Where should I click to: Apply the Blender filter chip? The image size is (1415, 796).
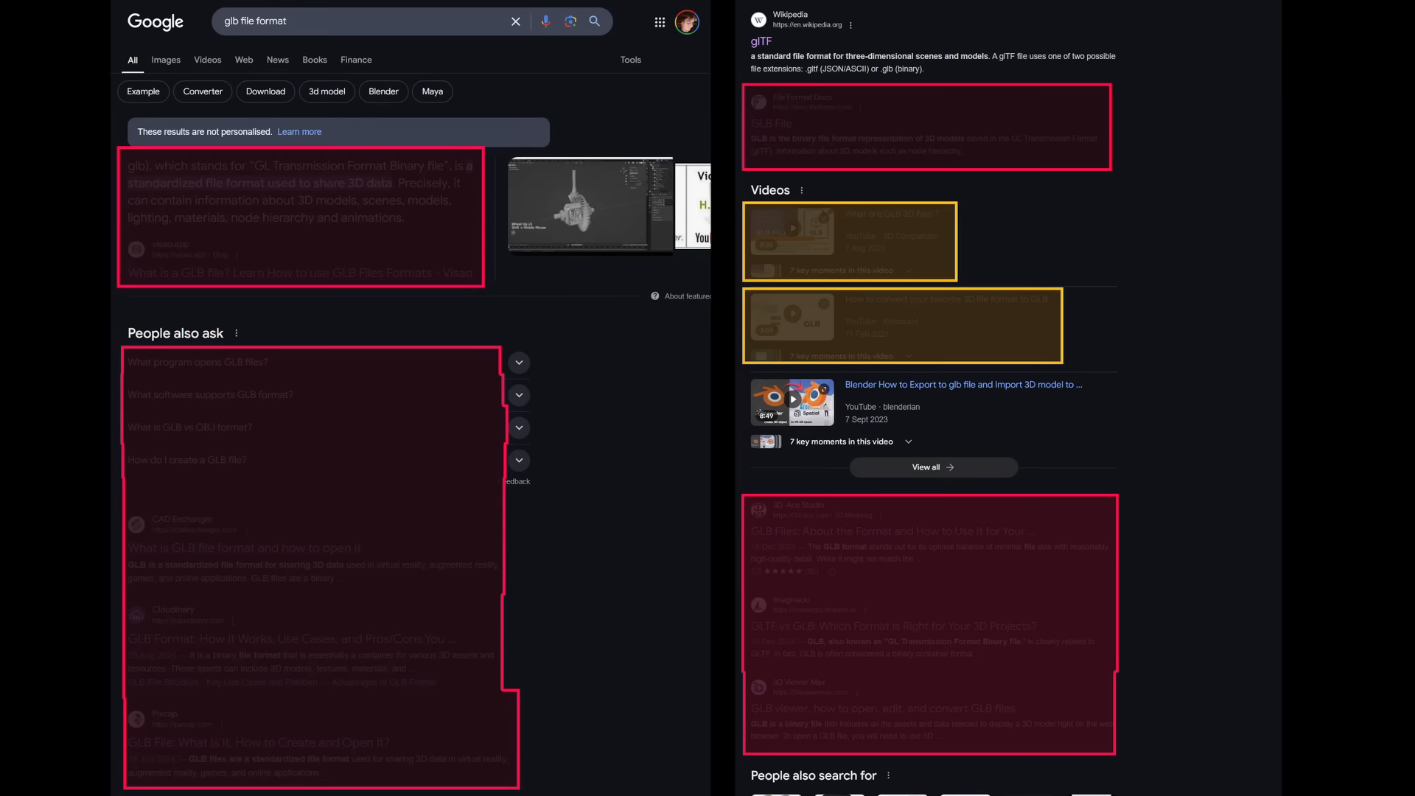click(x=384, y=91)
